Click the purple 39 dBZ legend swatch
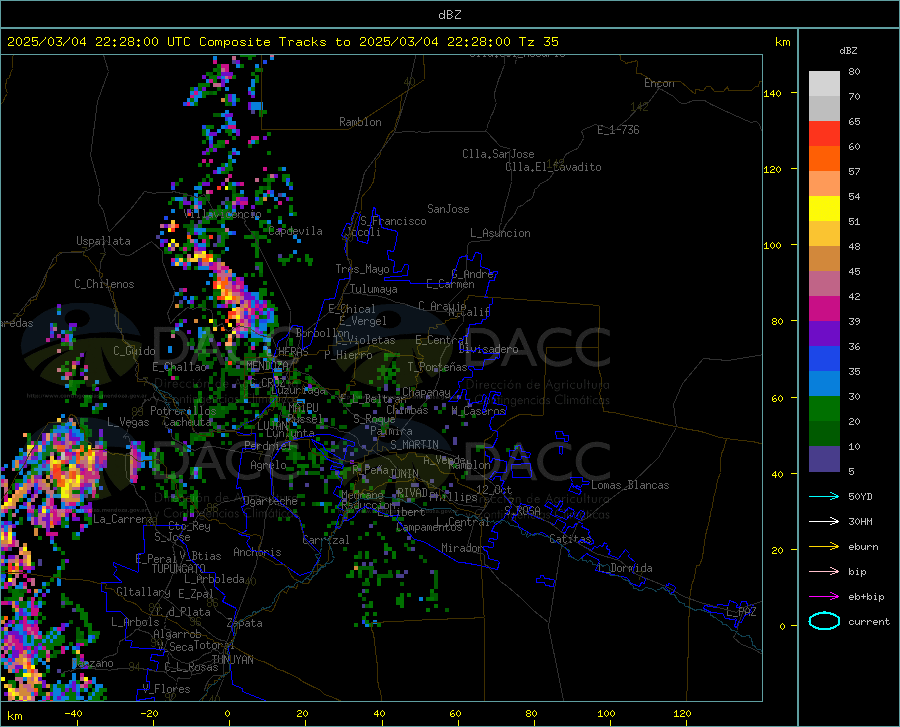Viewport: 900px width, 727px height. click(x=824, y=334)
